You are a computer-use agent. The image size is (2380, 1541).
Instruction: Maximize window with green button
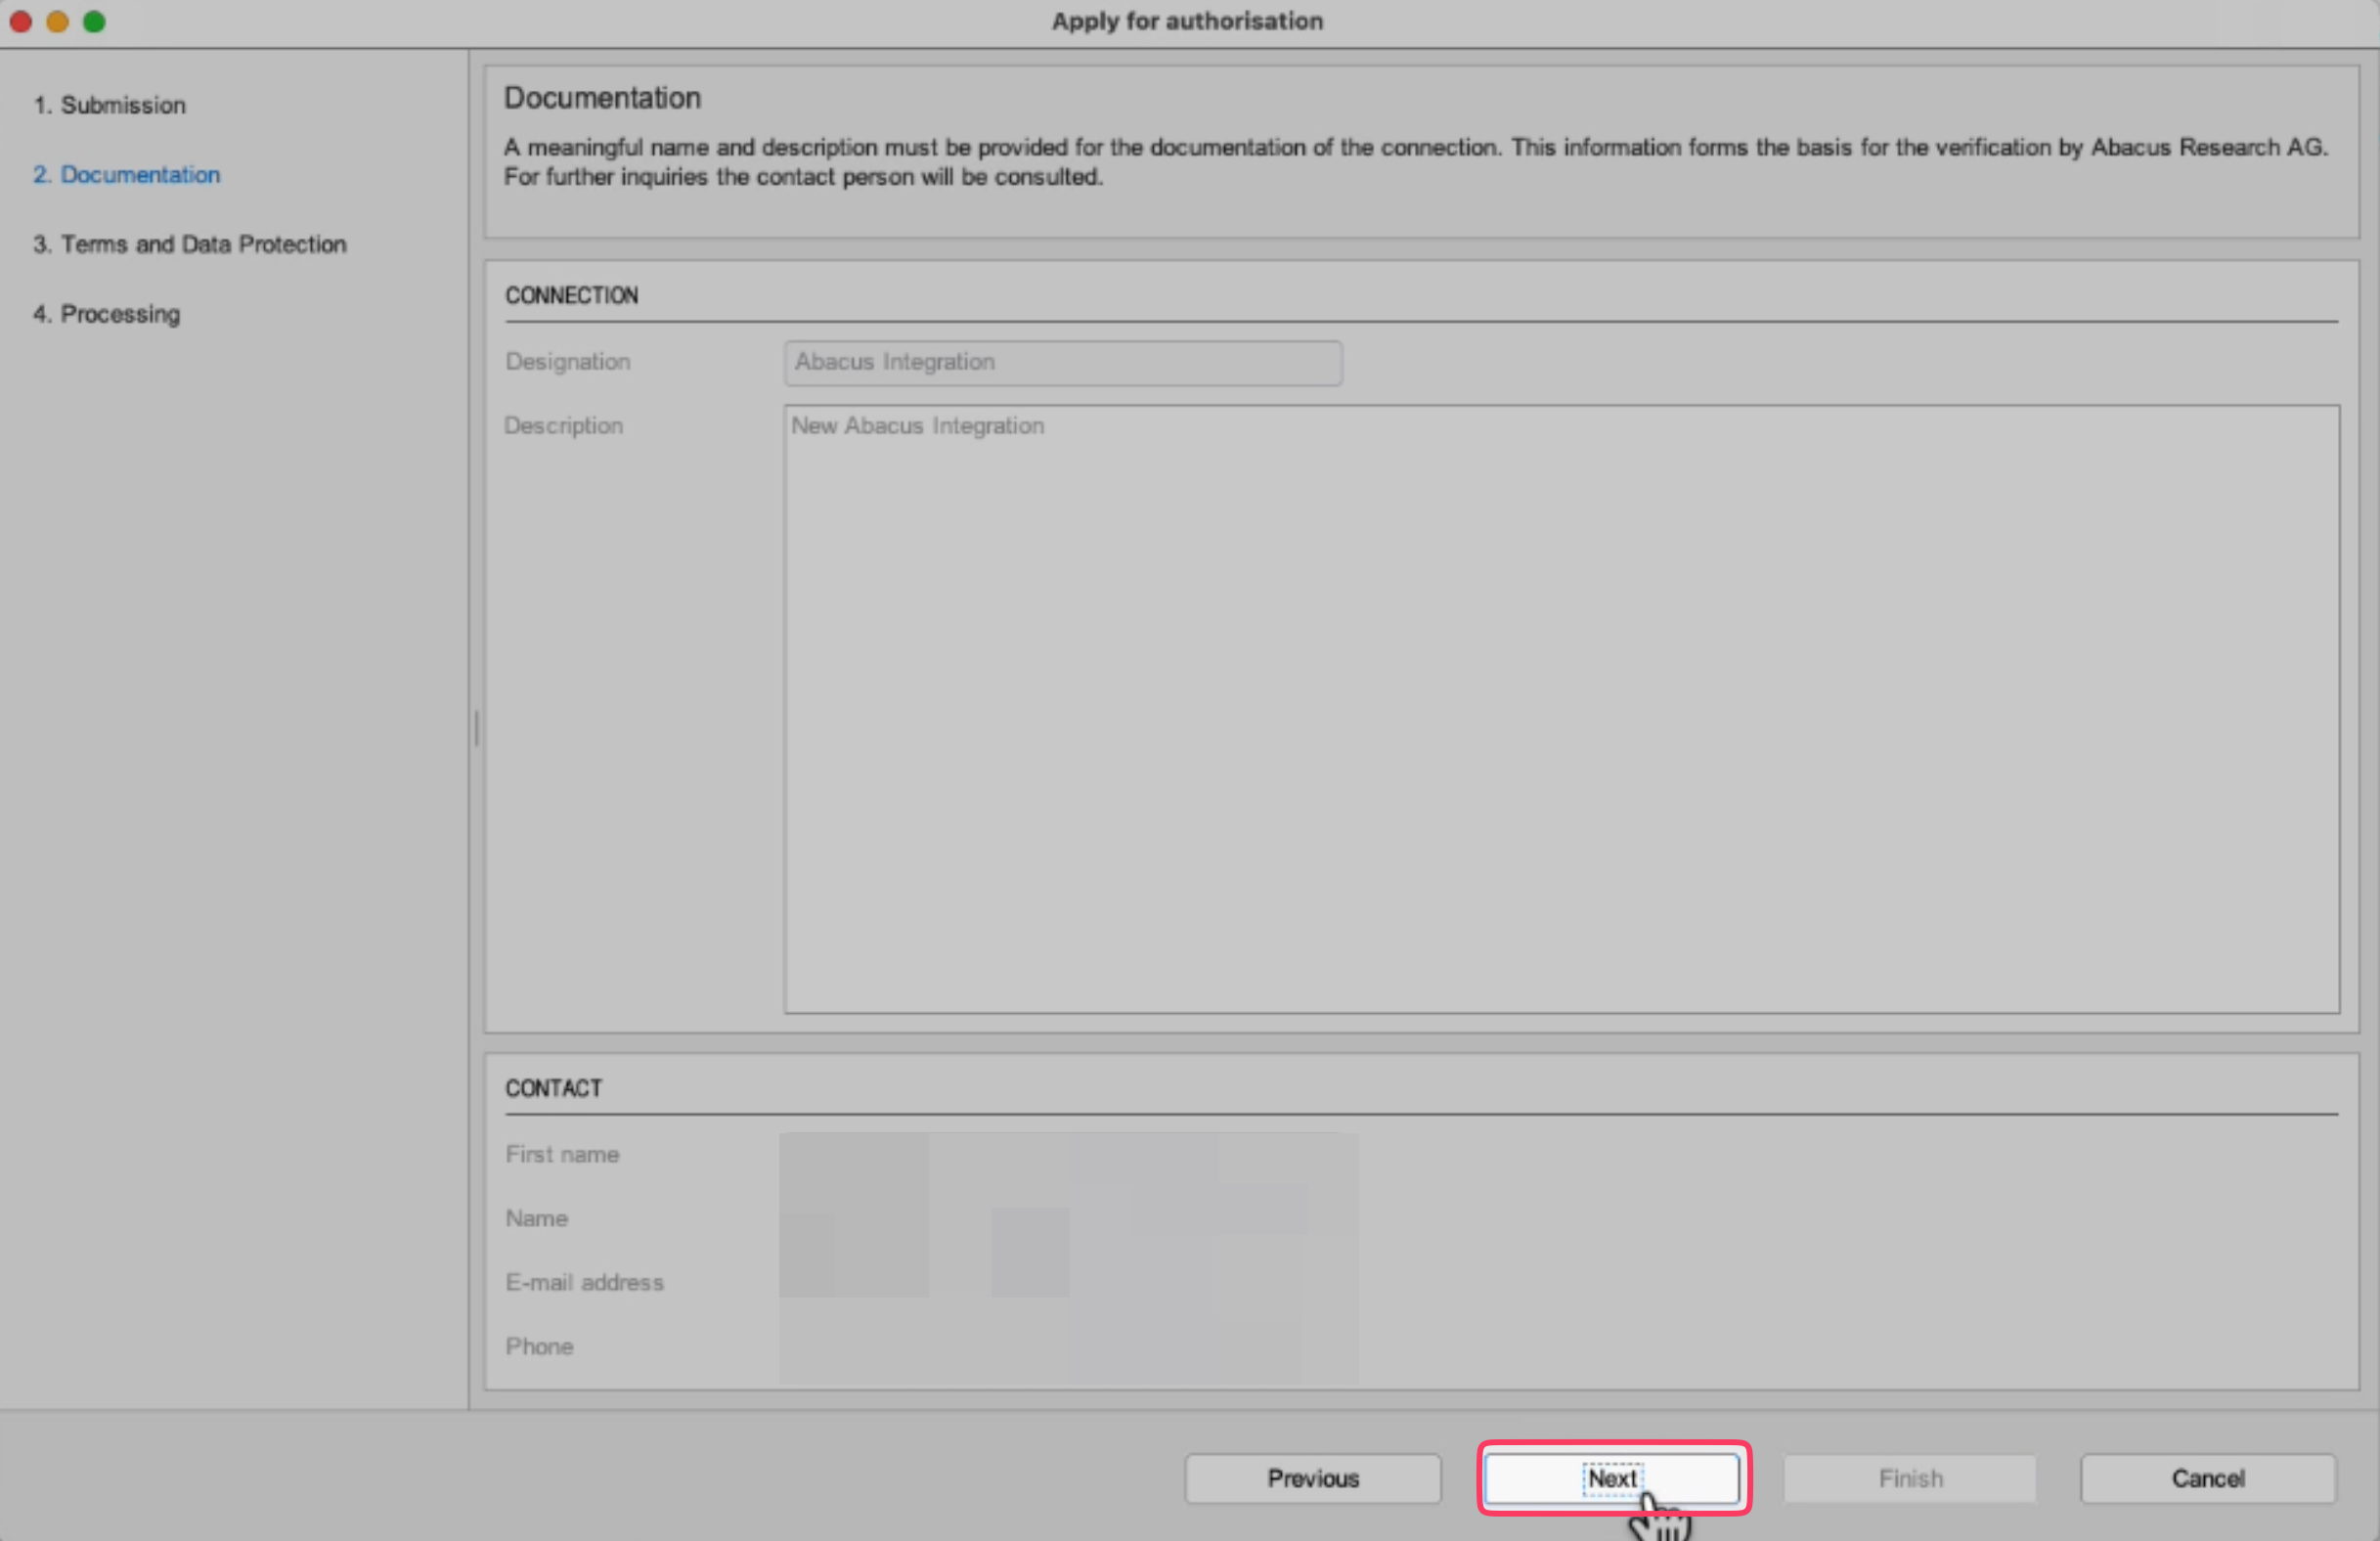94,21
